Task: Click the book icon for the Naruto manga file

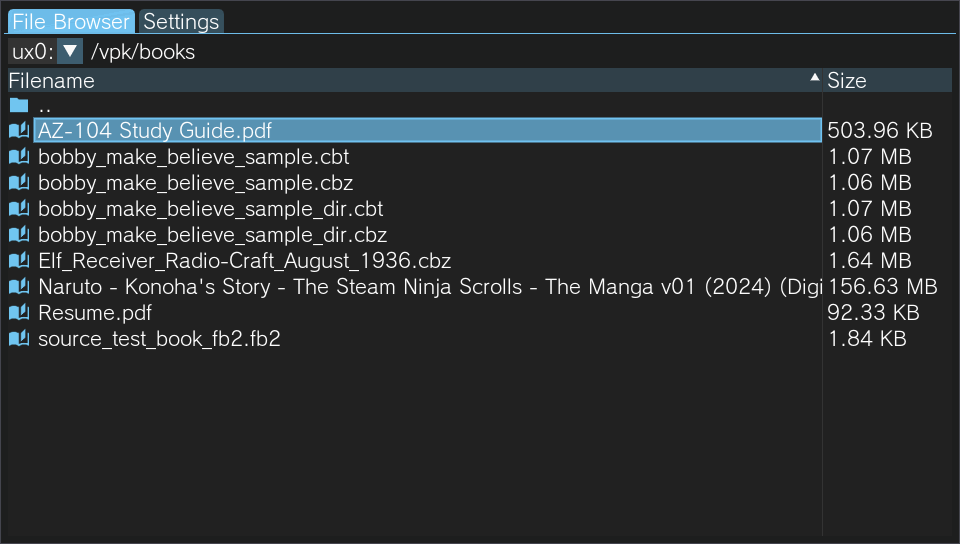Action: pyautogui.click(x=19, y=286)
